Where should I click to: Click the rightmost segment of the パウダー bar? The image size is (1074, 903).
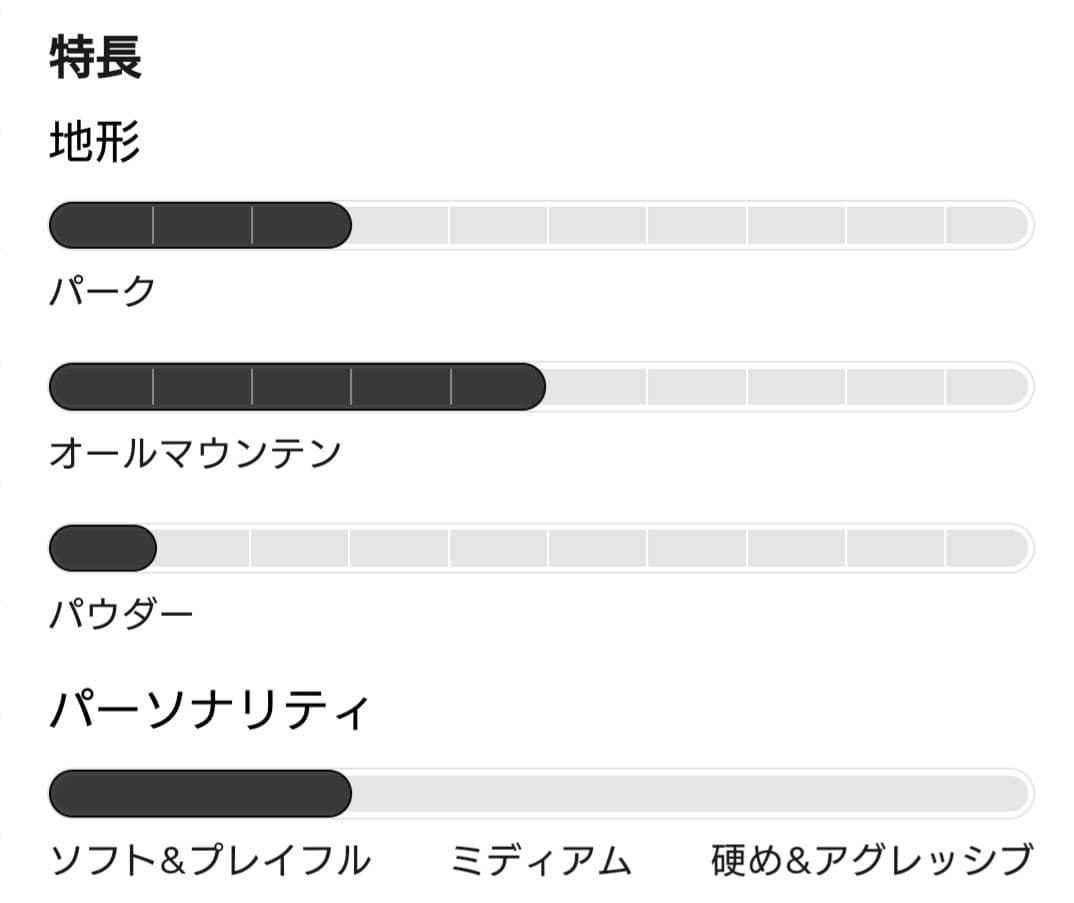986,548
